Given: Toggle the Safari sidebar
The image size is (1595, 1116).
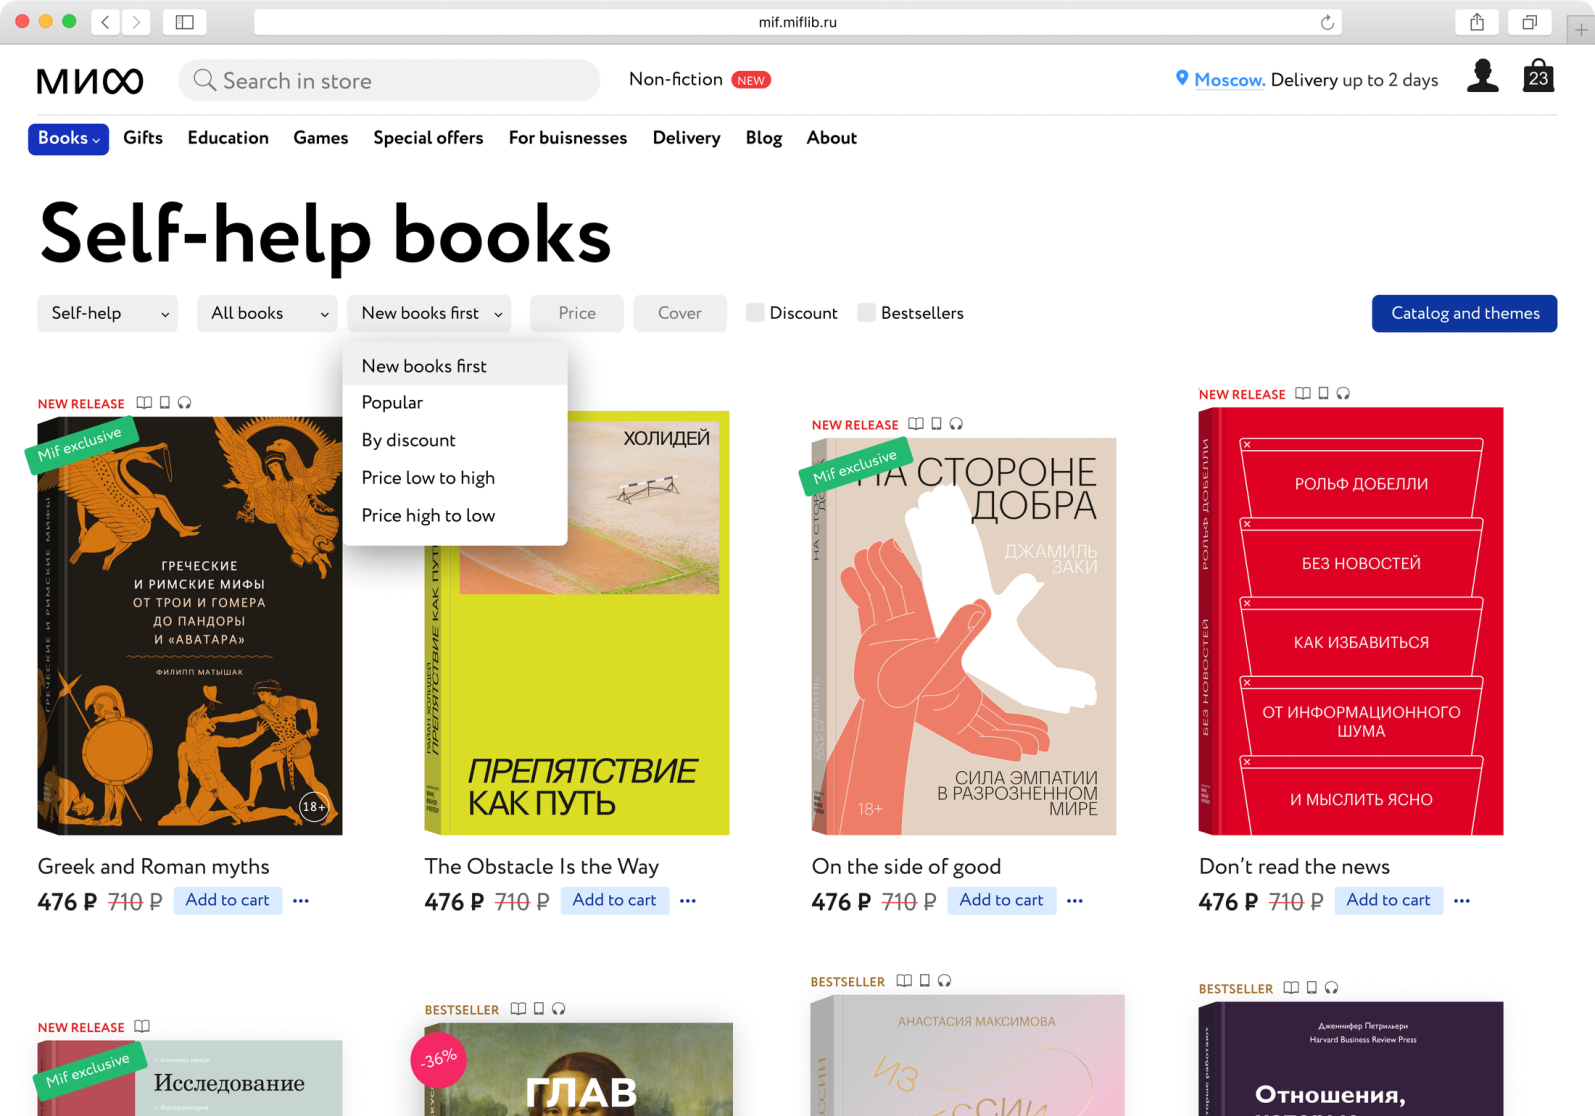Looking at the screenshot, I should pyautogui.click(x=185, y=22).
